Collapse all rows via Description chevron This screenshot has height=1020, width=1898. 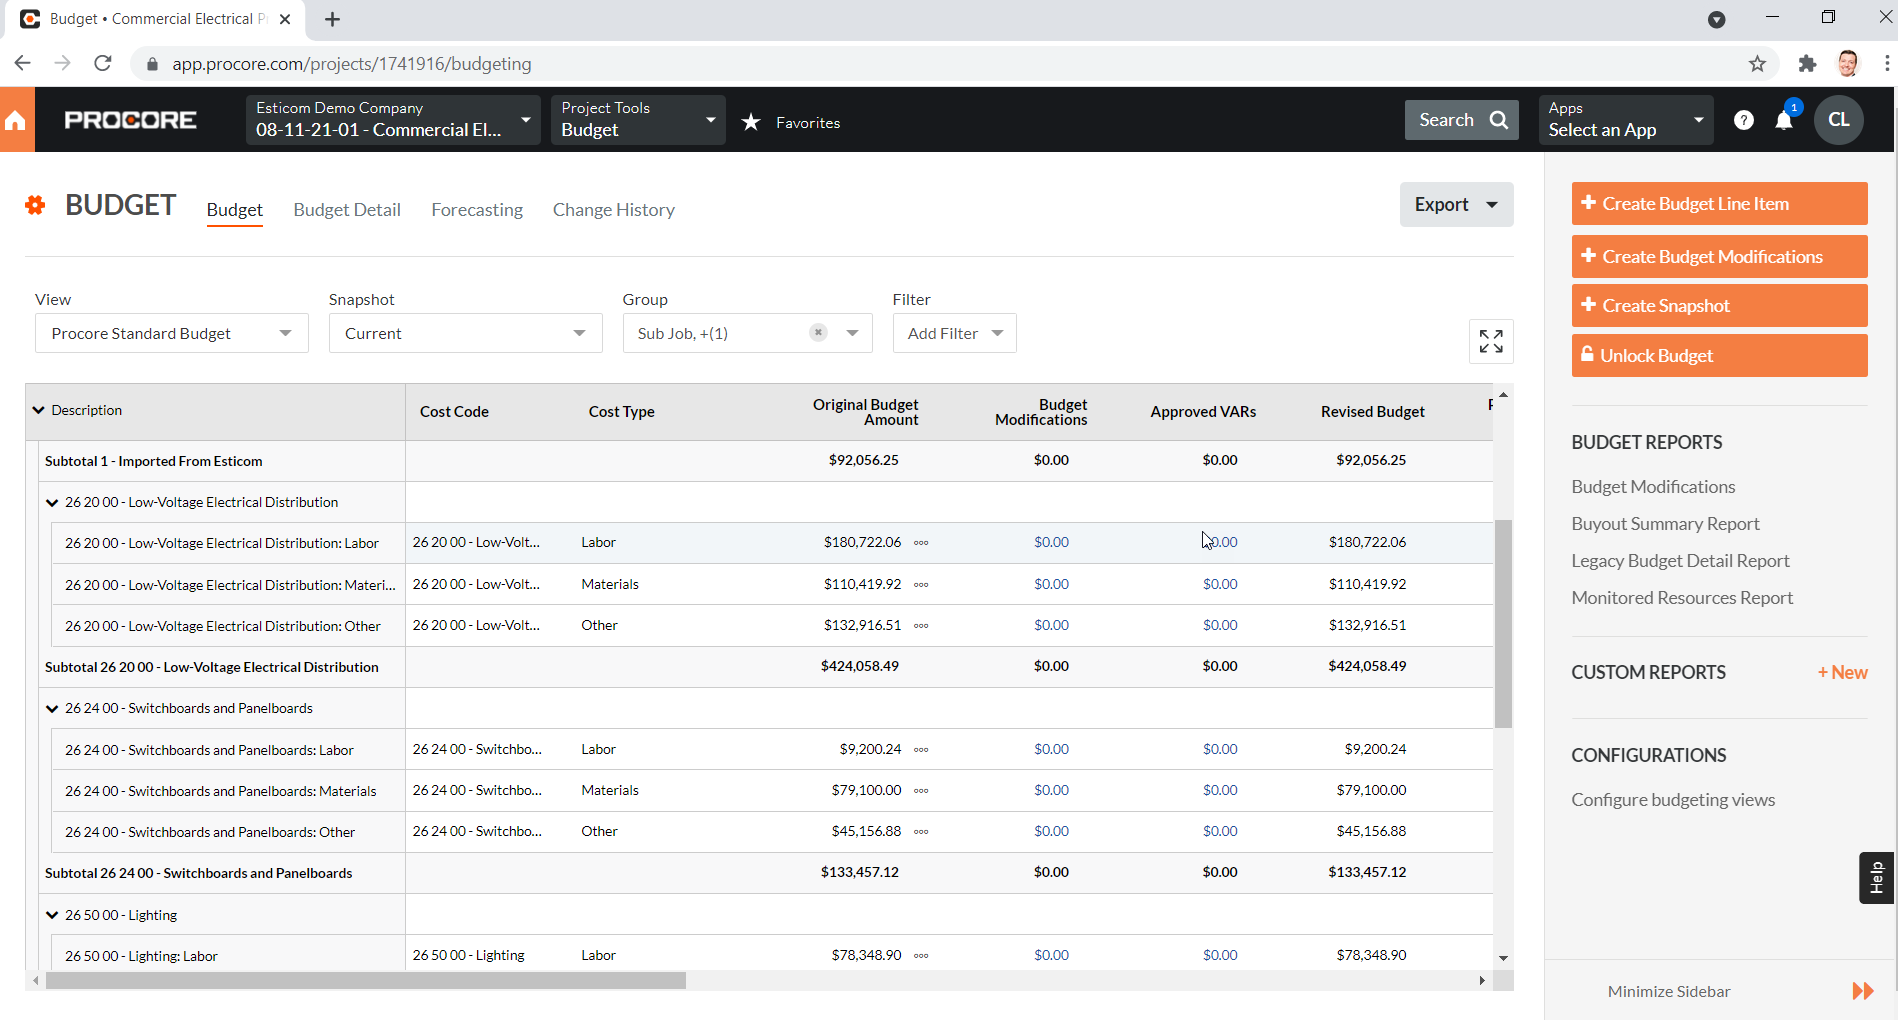coord(39,410)
